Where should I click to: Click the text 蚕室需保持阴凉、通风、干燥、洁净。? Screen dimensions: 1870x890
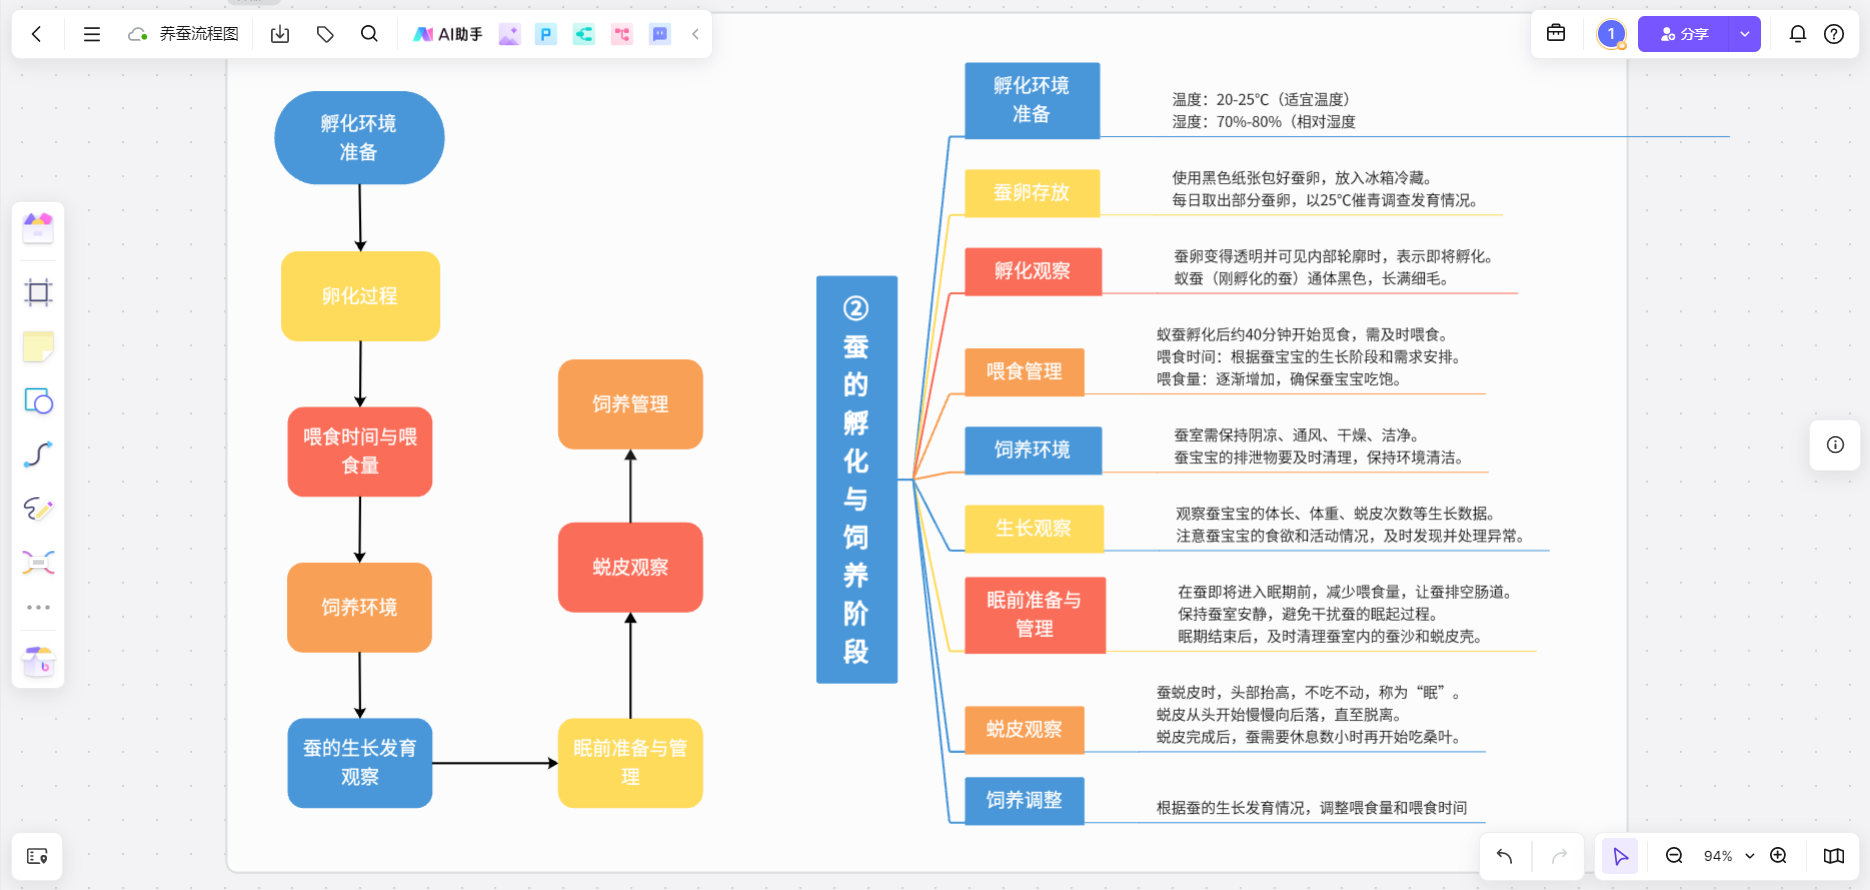[1300, 435]
